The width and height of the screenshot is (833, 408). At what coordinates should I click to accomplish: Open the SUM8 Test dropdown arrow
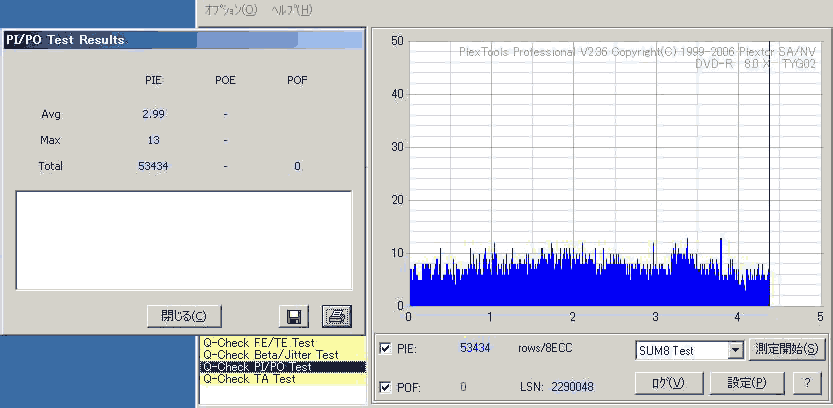coord(735,350)
